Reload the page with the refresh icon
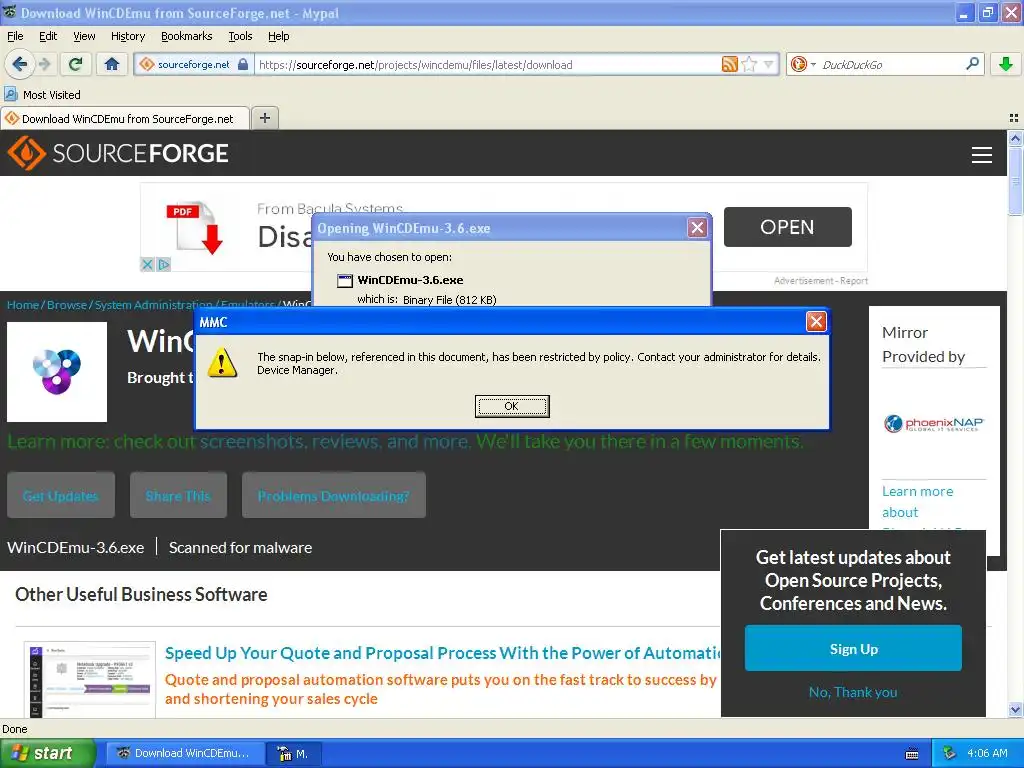Image resolution: width=1024 pixels, height=768 pixels. [x=76, y=64]
